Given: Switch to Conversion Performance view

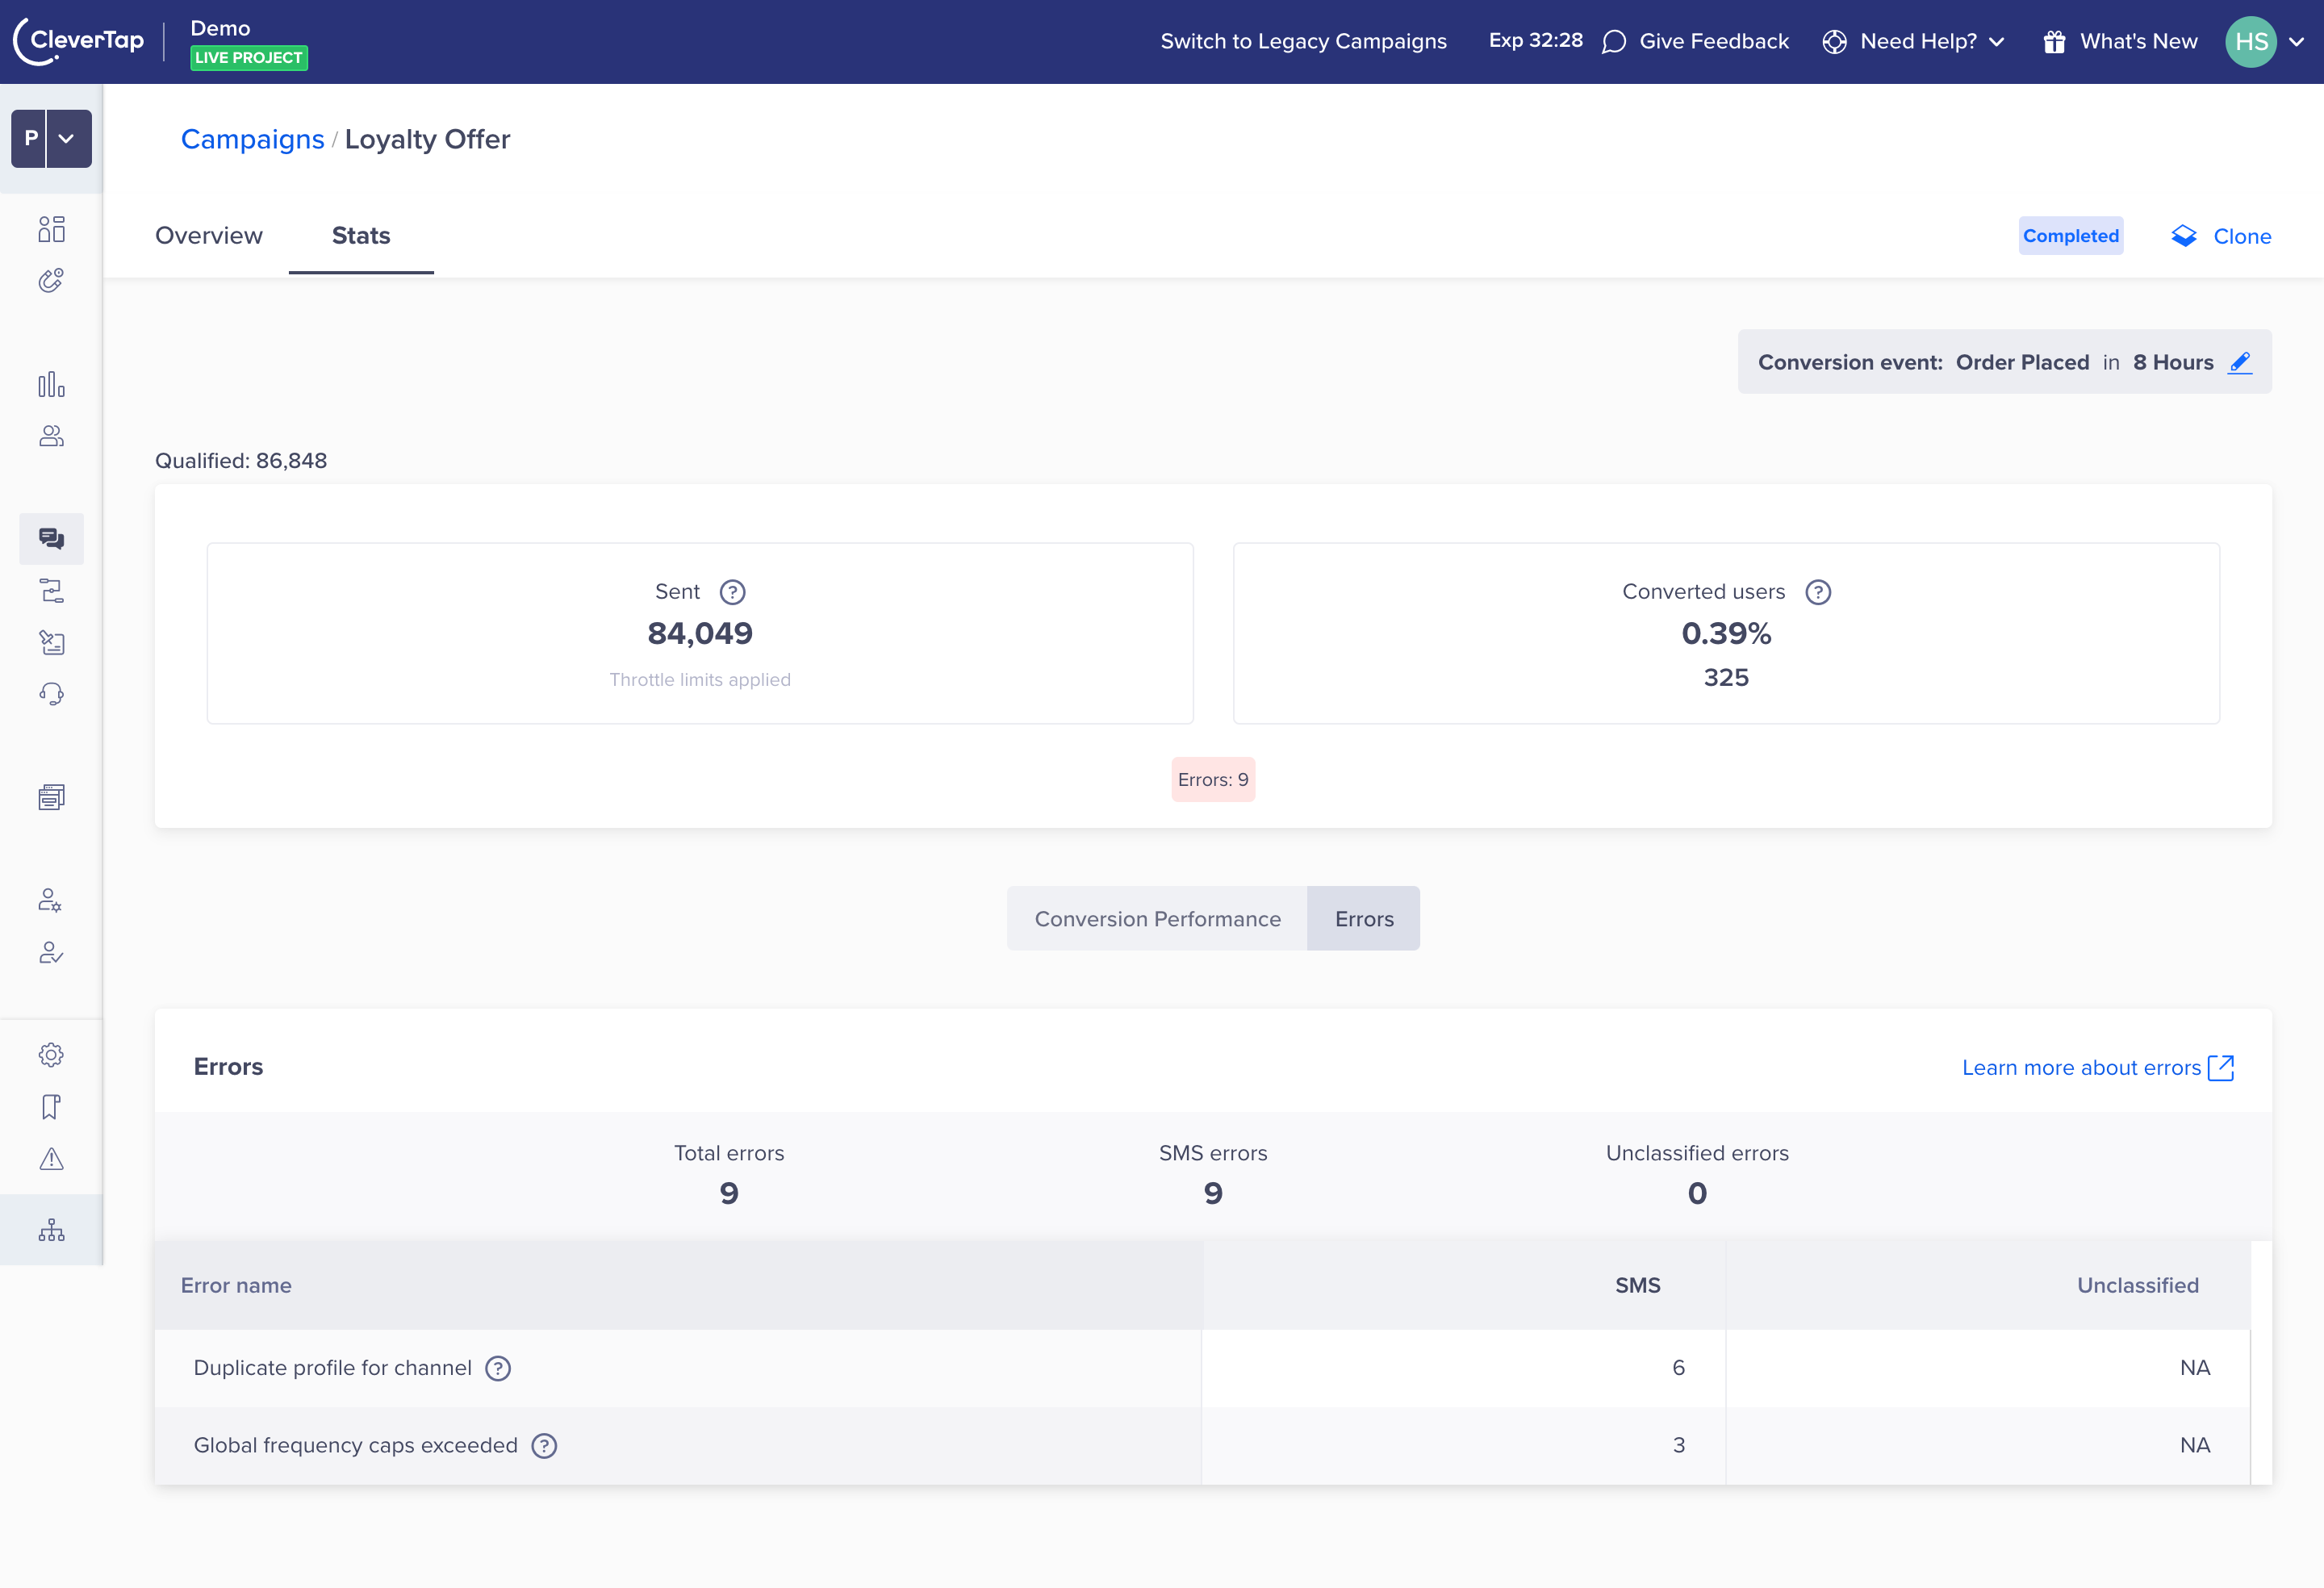Looking at the screenshot, I should click(x=1157, y=918).
